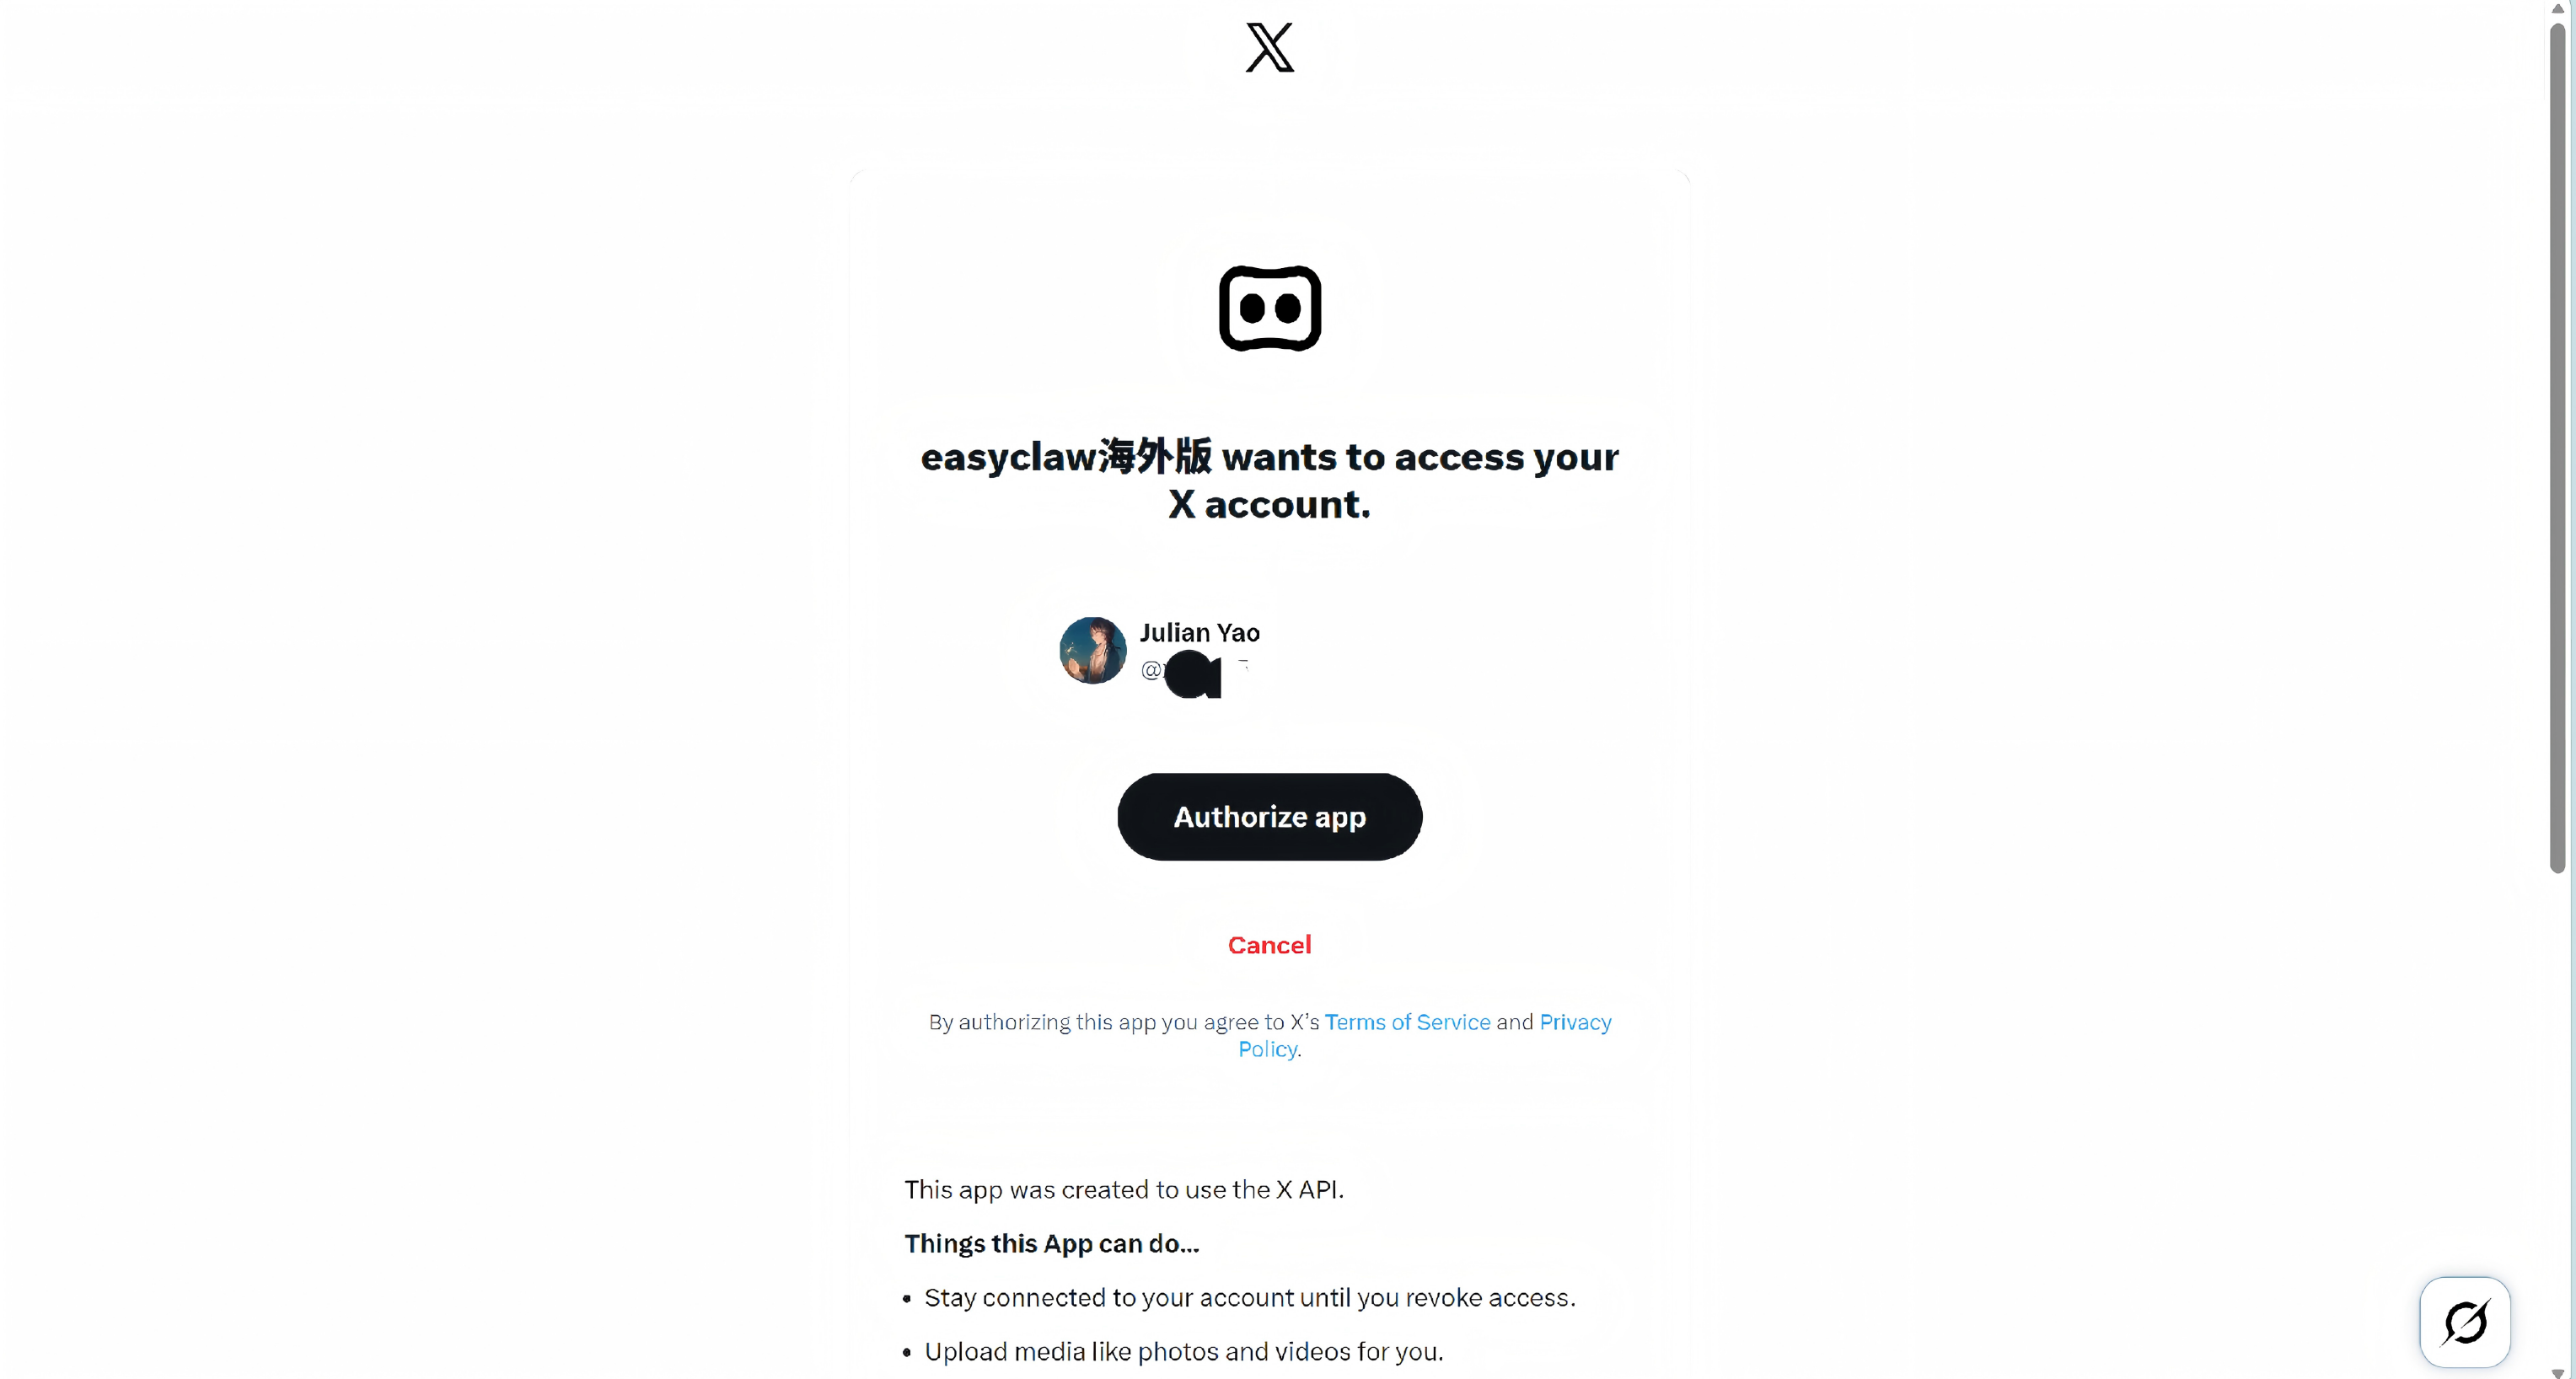Click the 'By authorizing this app' disclaimer text
The width and height of the screenshot is (2576, 1379).
(1270, 1035)
